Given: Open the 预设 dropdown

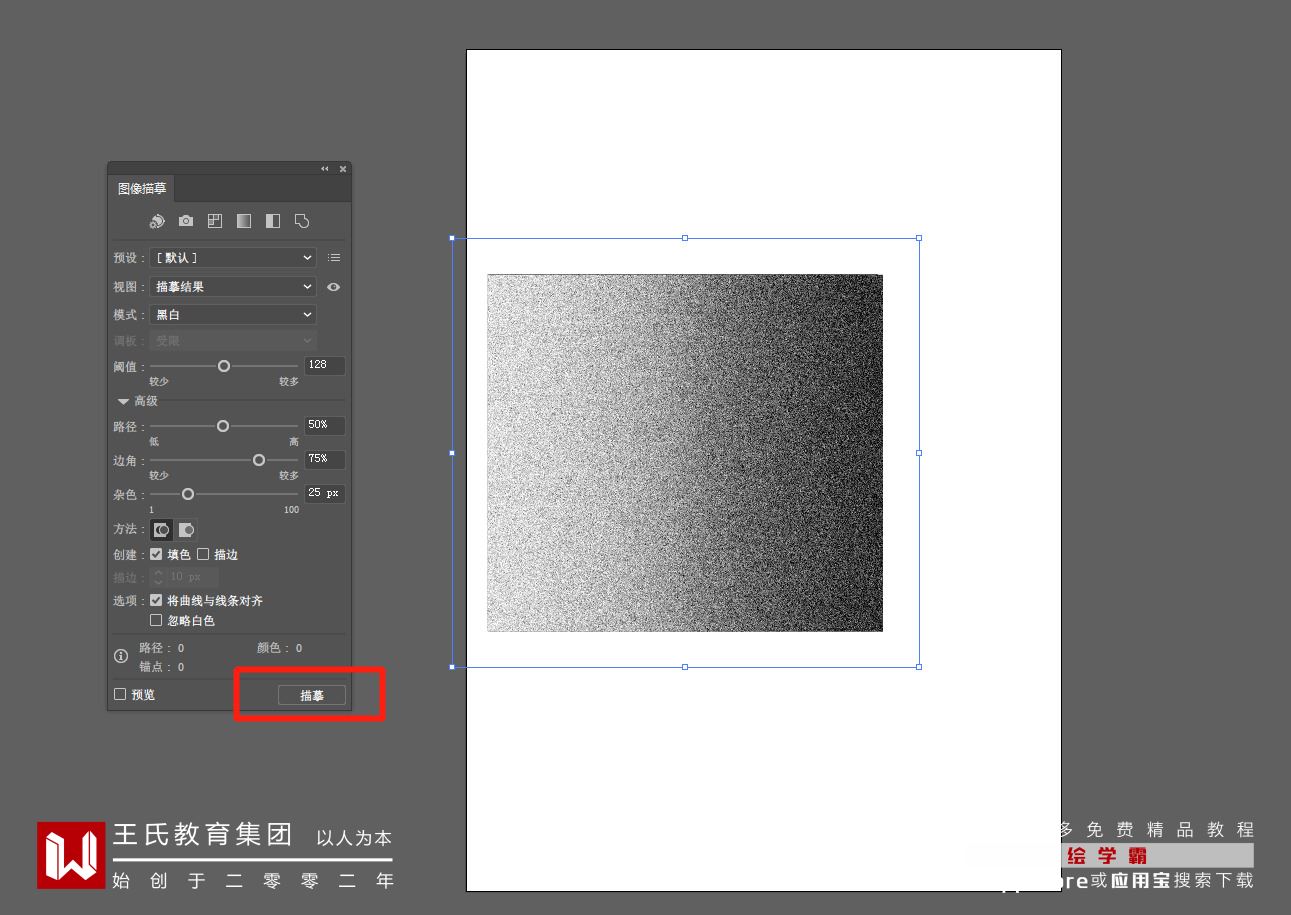Looking at the screenshot, I should pos(233,258).
